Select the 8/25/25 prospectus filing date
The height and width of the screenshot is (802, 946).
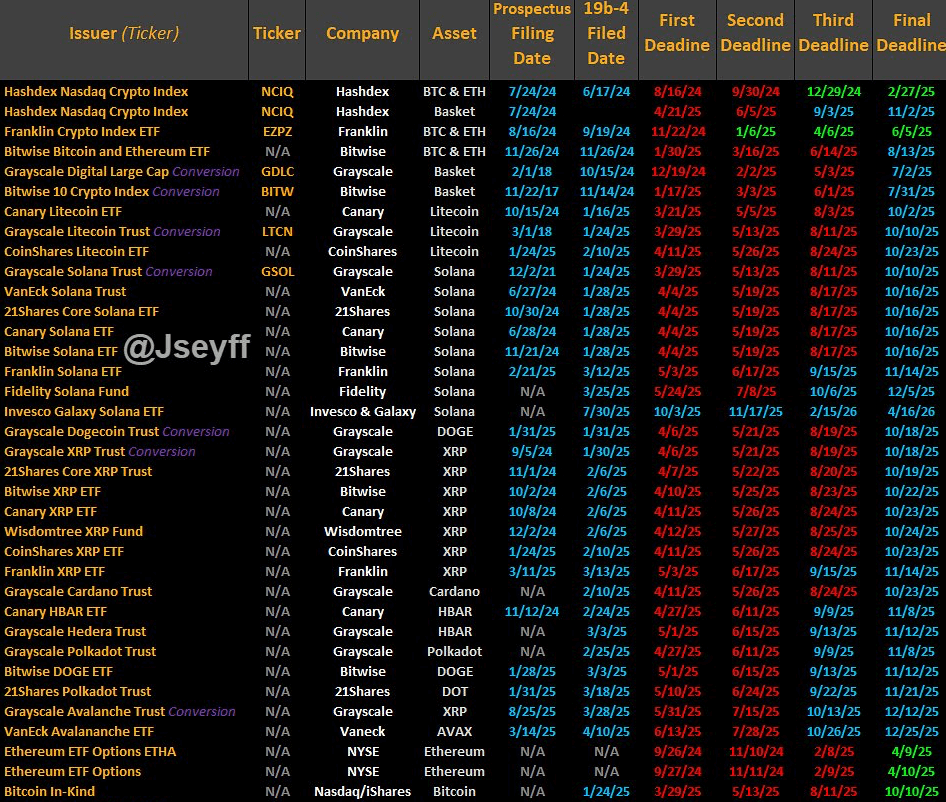point(532,711)
